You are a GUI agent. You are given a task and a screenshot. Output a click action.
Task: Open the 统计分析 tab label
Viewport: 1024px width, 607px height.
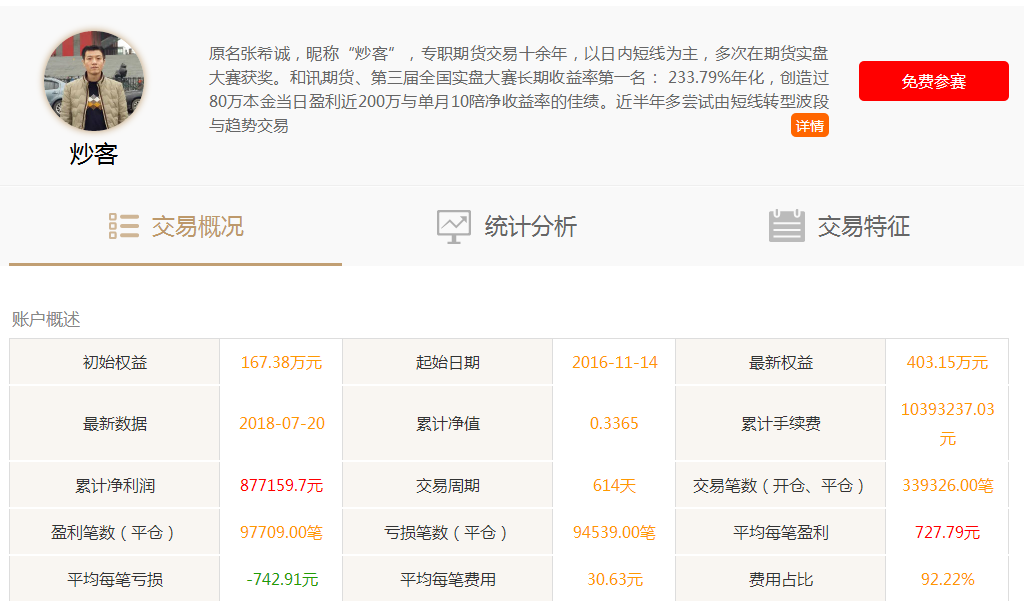click(x=530, y=227)
